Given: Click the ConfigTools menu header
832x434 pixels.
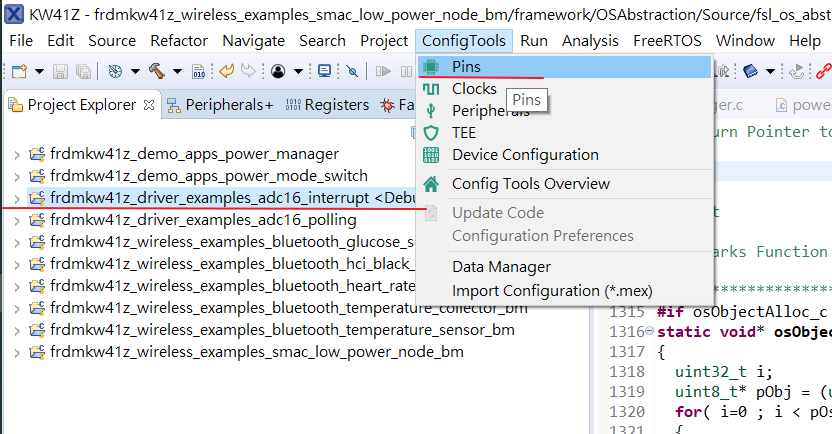Looking at the screenshot, I should coord(464,41).
